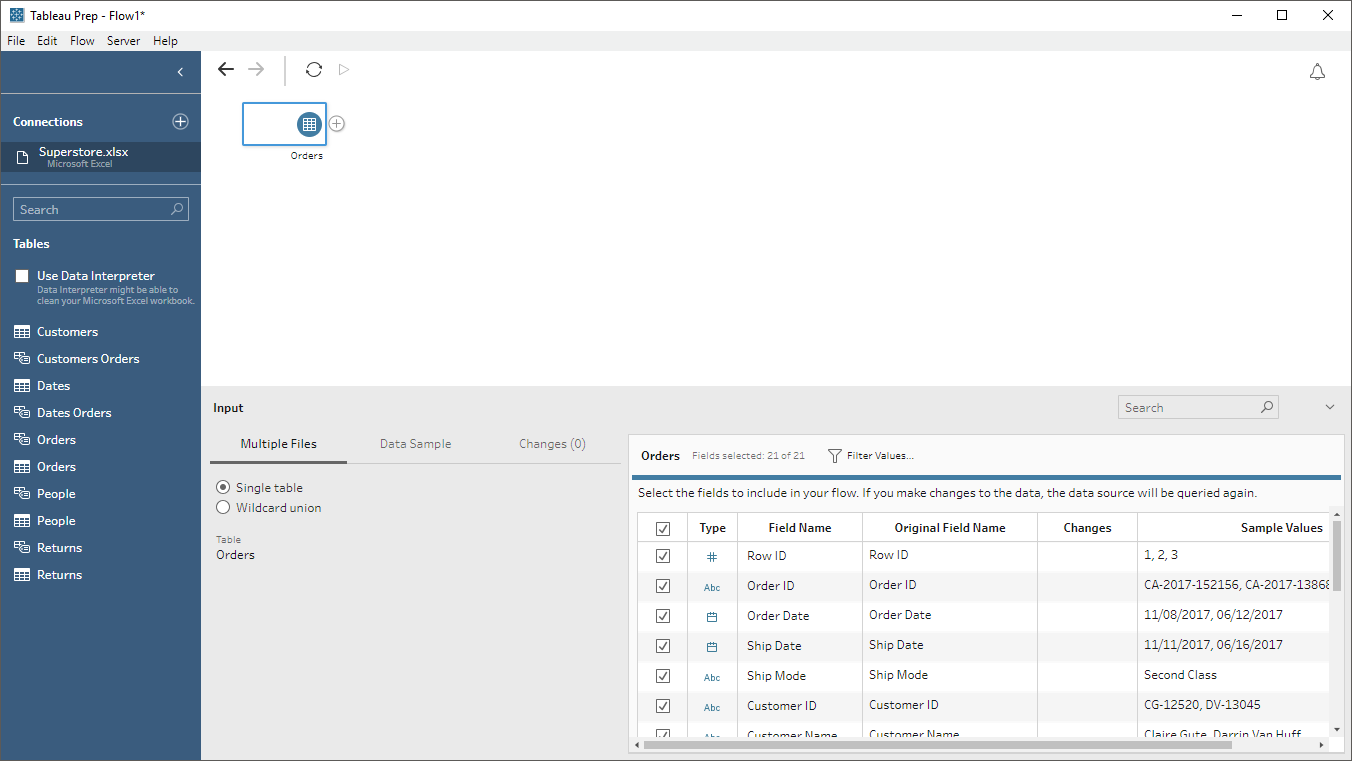Click the 'Second Class' sample value
This screenshot has width=1352, height=761.
click(x=1180, y=675)
